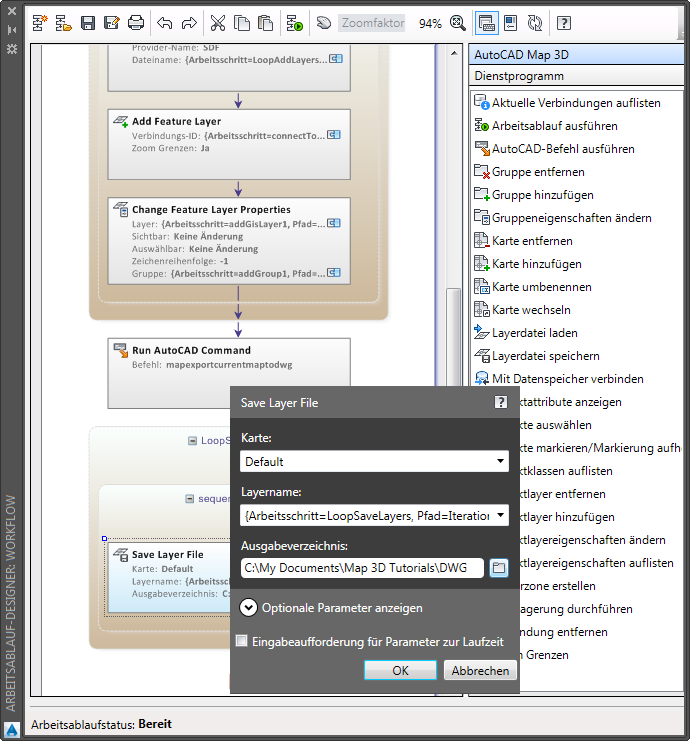Click the Ausgabeverzeichnis browse folder icon
Viewport: 690px width, 741px height.
click(499, 568)
